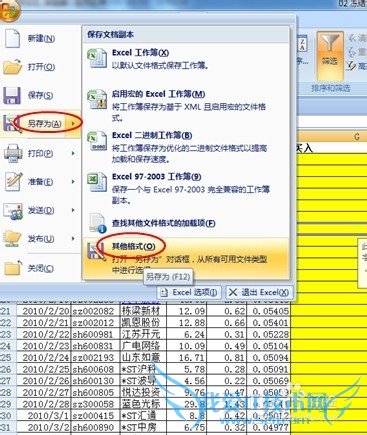Expand the 准备(E) submenu arrow

[x=73, y=182]
